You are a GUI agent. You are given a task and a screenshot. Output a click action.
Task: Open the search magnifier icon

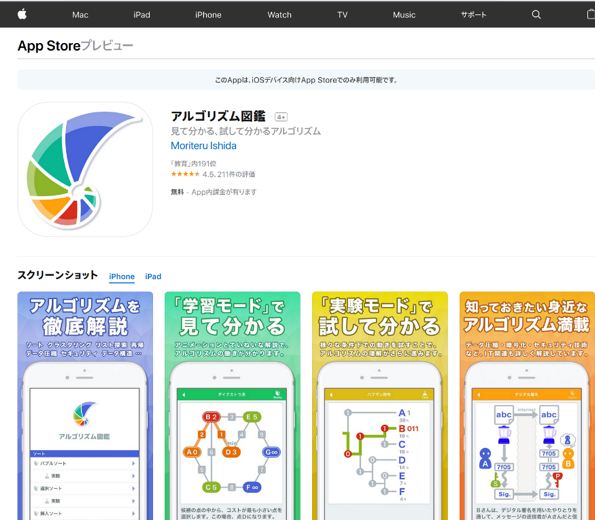point(536,14)
